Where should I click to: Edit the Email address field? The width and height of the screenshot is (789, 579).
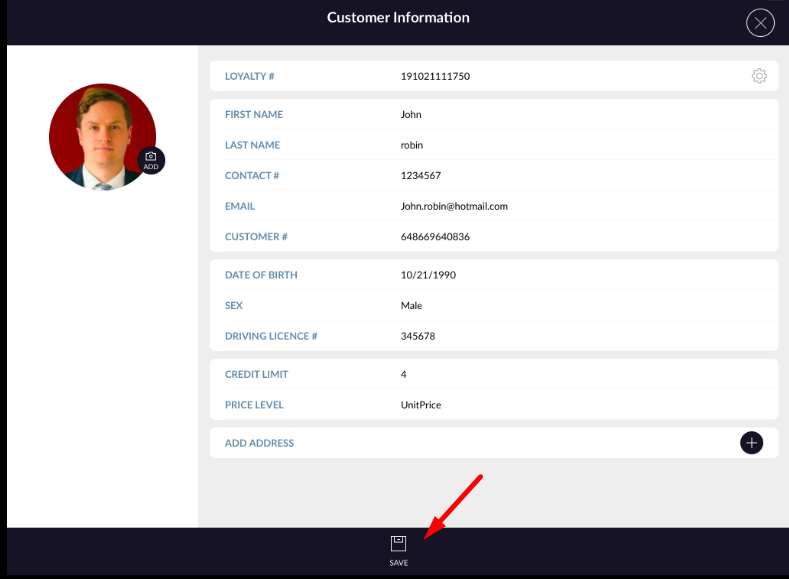pos(454,206)
